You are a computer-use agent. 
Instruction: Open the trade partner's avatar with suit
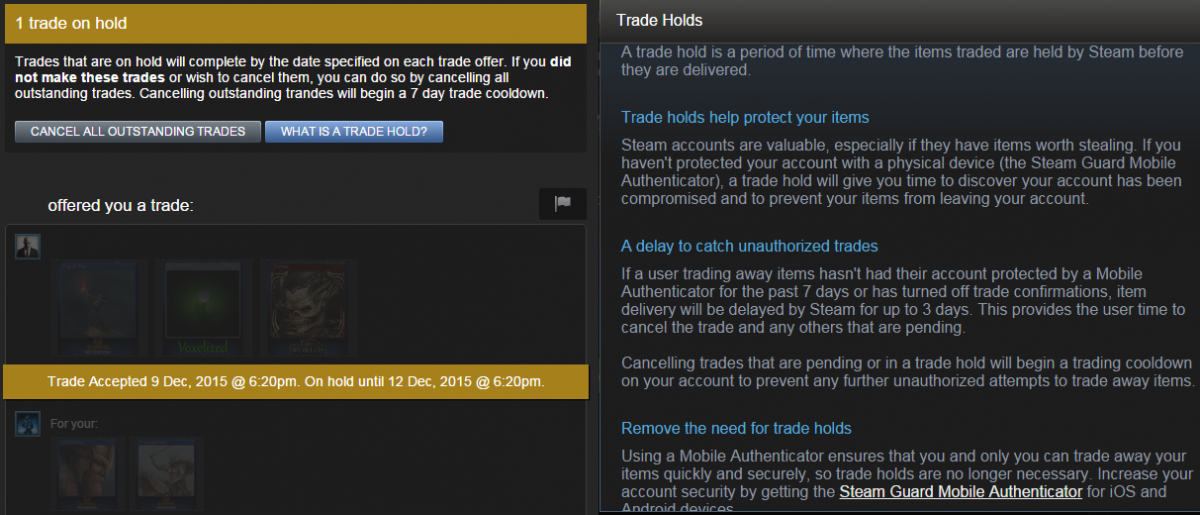[27, 247]
